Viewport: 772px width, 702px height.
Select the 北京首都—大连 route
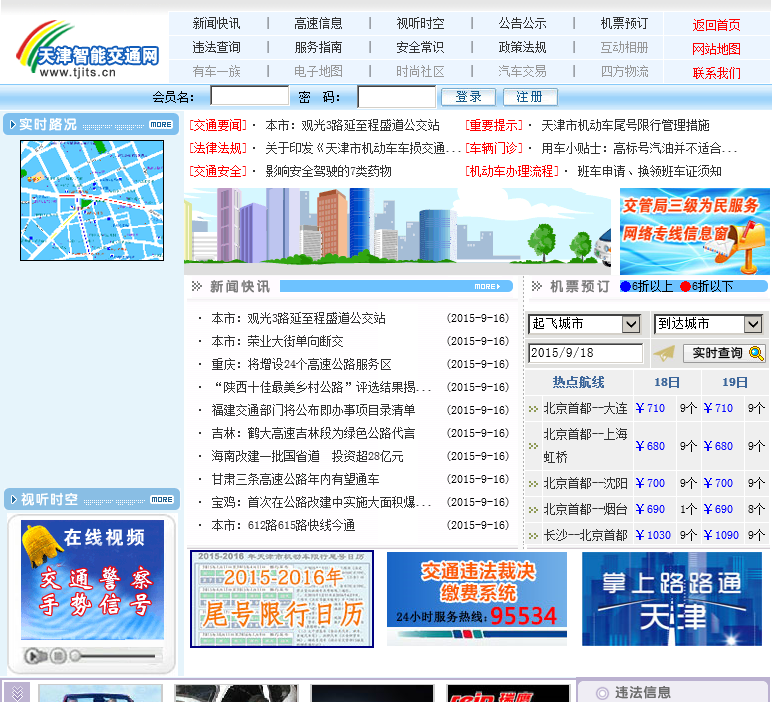585,409
